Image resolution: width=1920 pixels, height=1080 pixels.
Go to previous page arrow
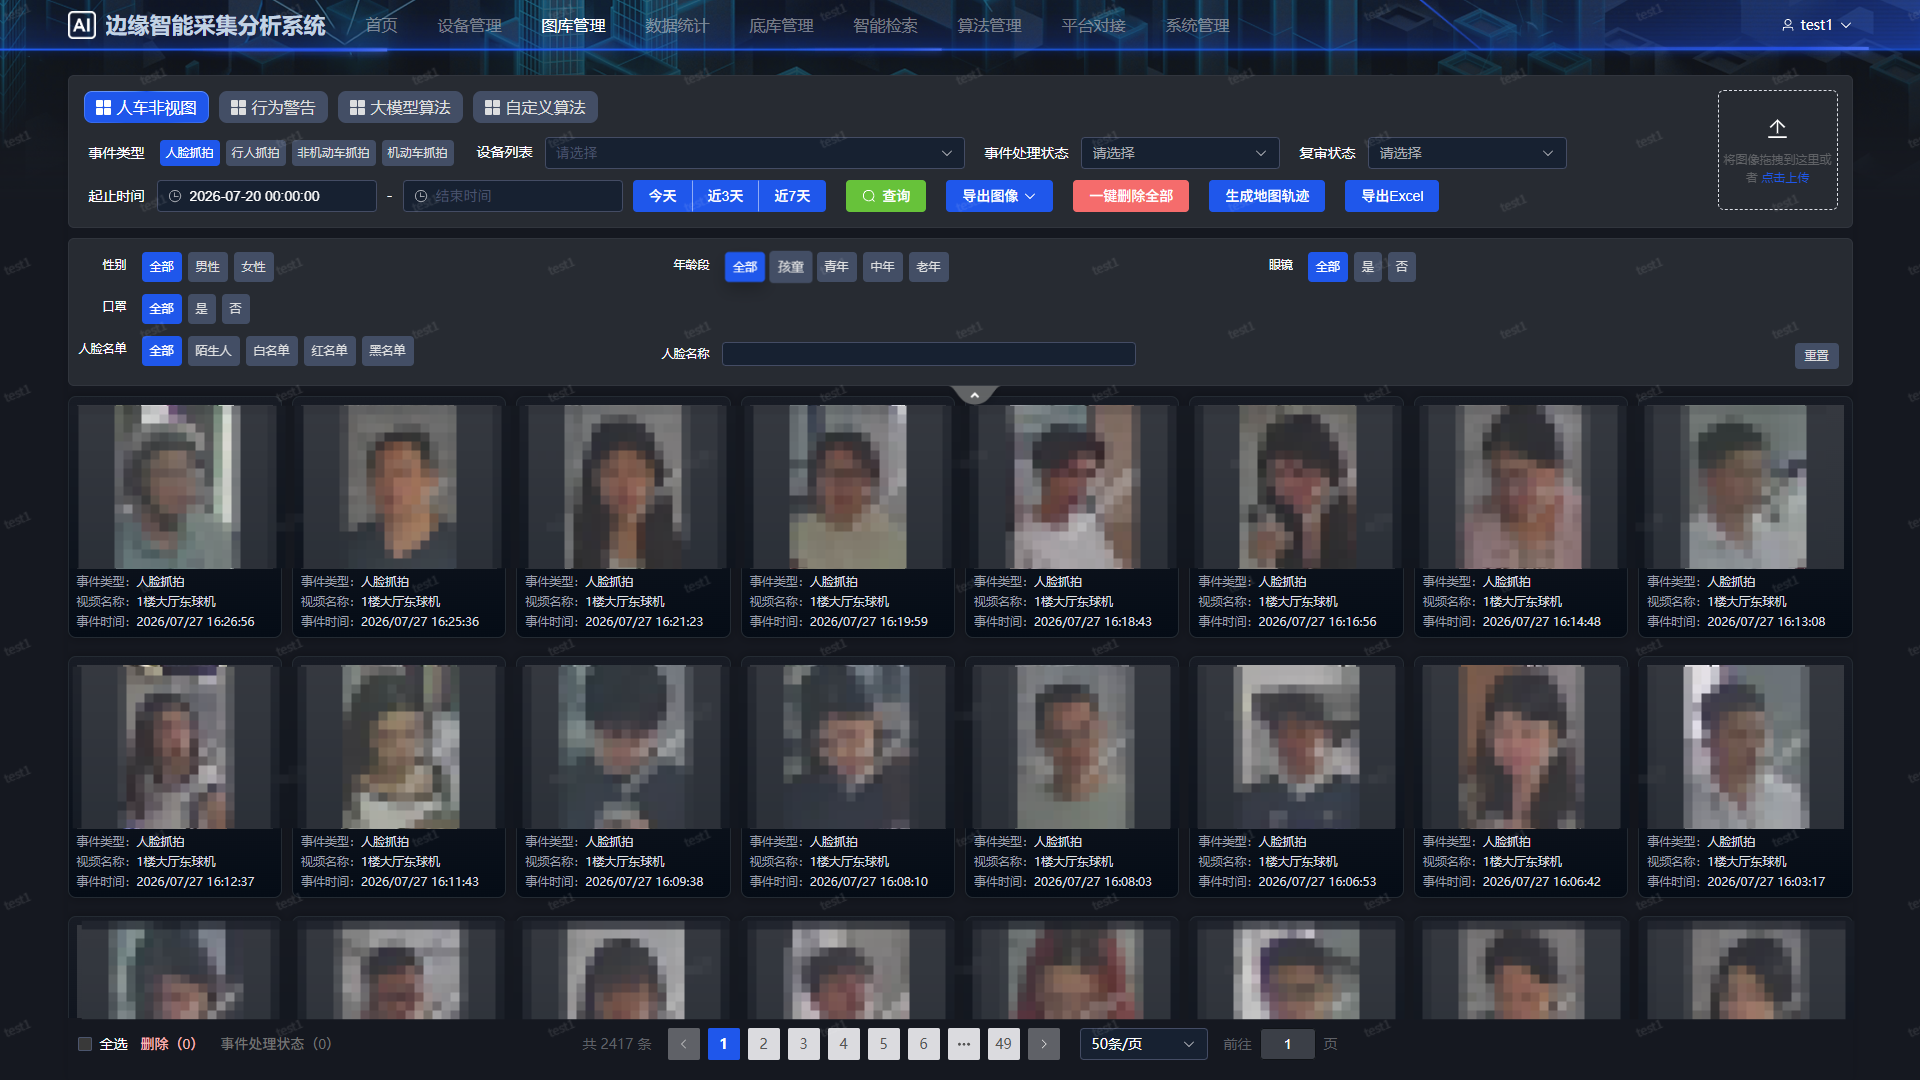pos(684,1044)
